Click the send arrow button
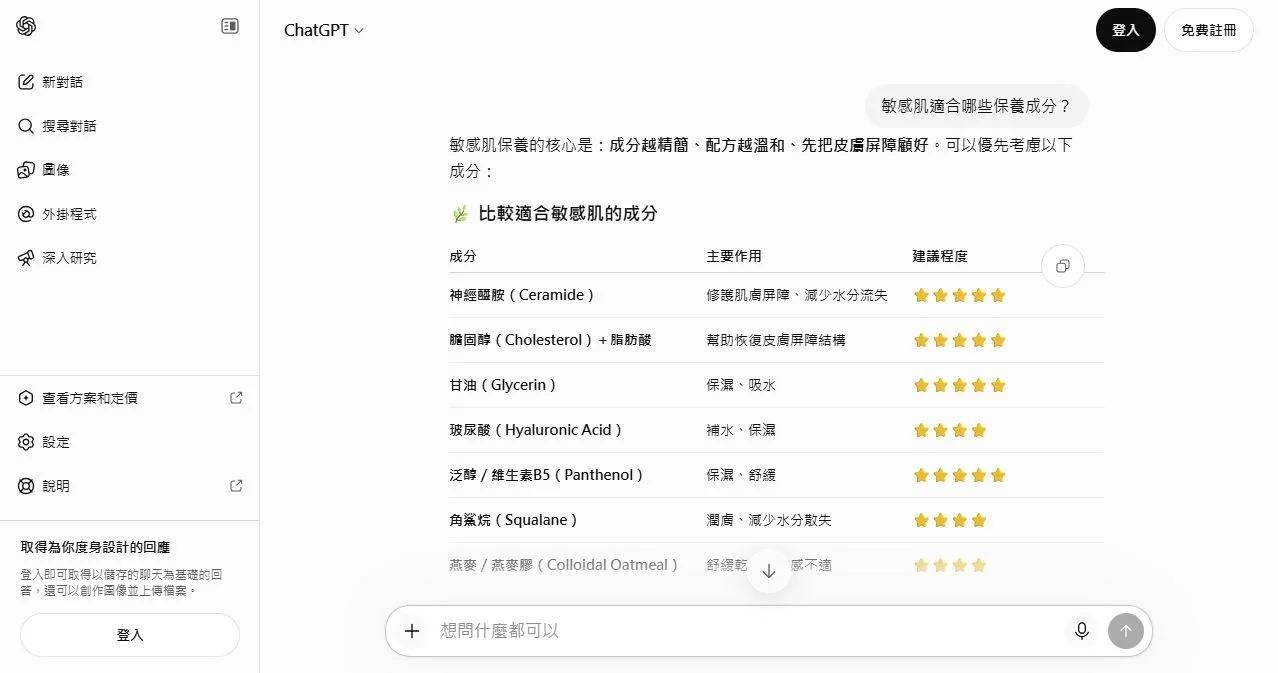 (1126, 631)
